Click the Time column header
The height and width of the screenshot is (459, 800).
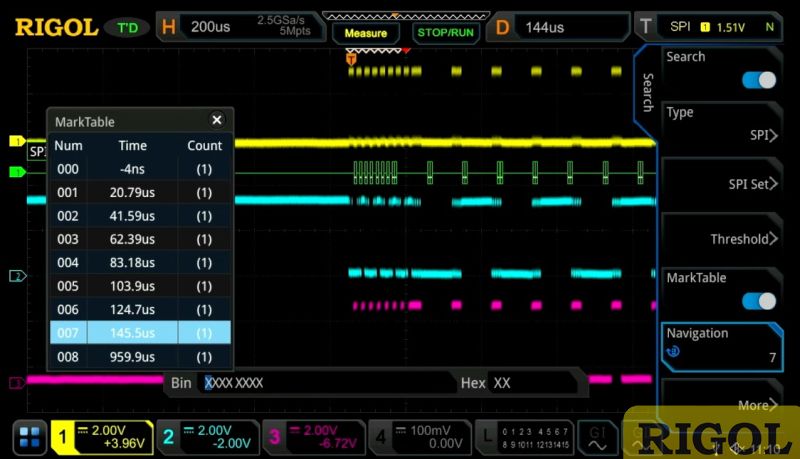point(133,146)
